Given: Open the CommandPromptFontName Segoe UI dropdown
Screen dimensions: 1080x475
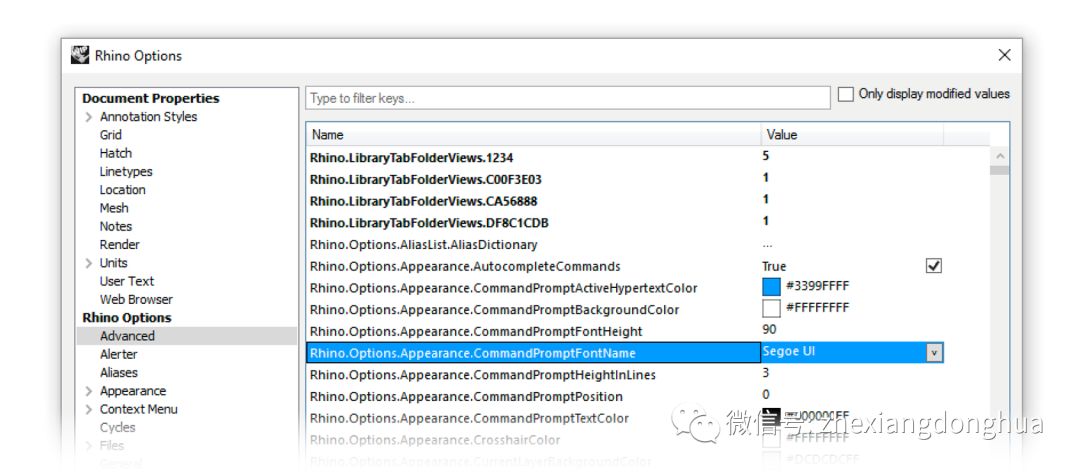Looking at the screenshot, I should tap(934, 353).
